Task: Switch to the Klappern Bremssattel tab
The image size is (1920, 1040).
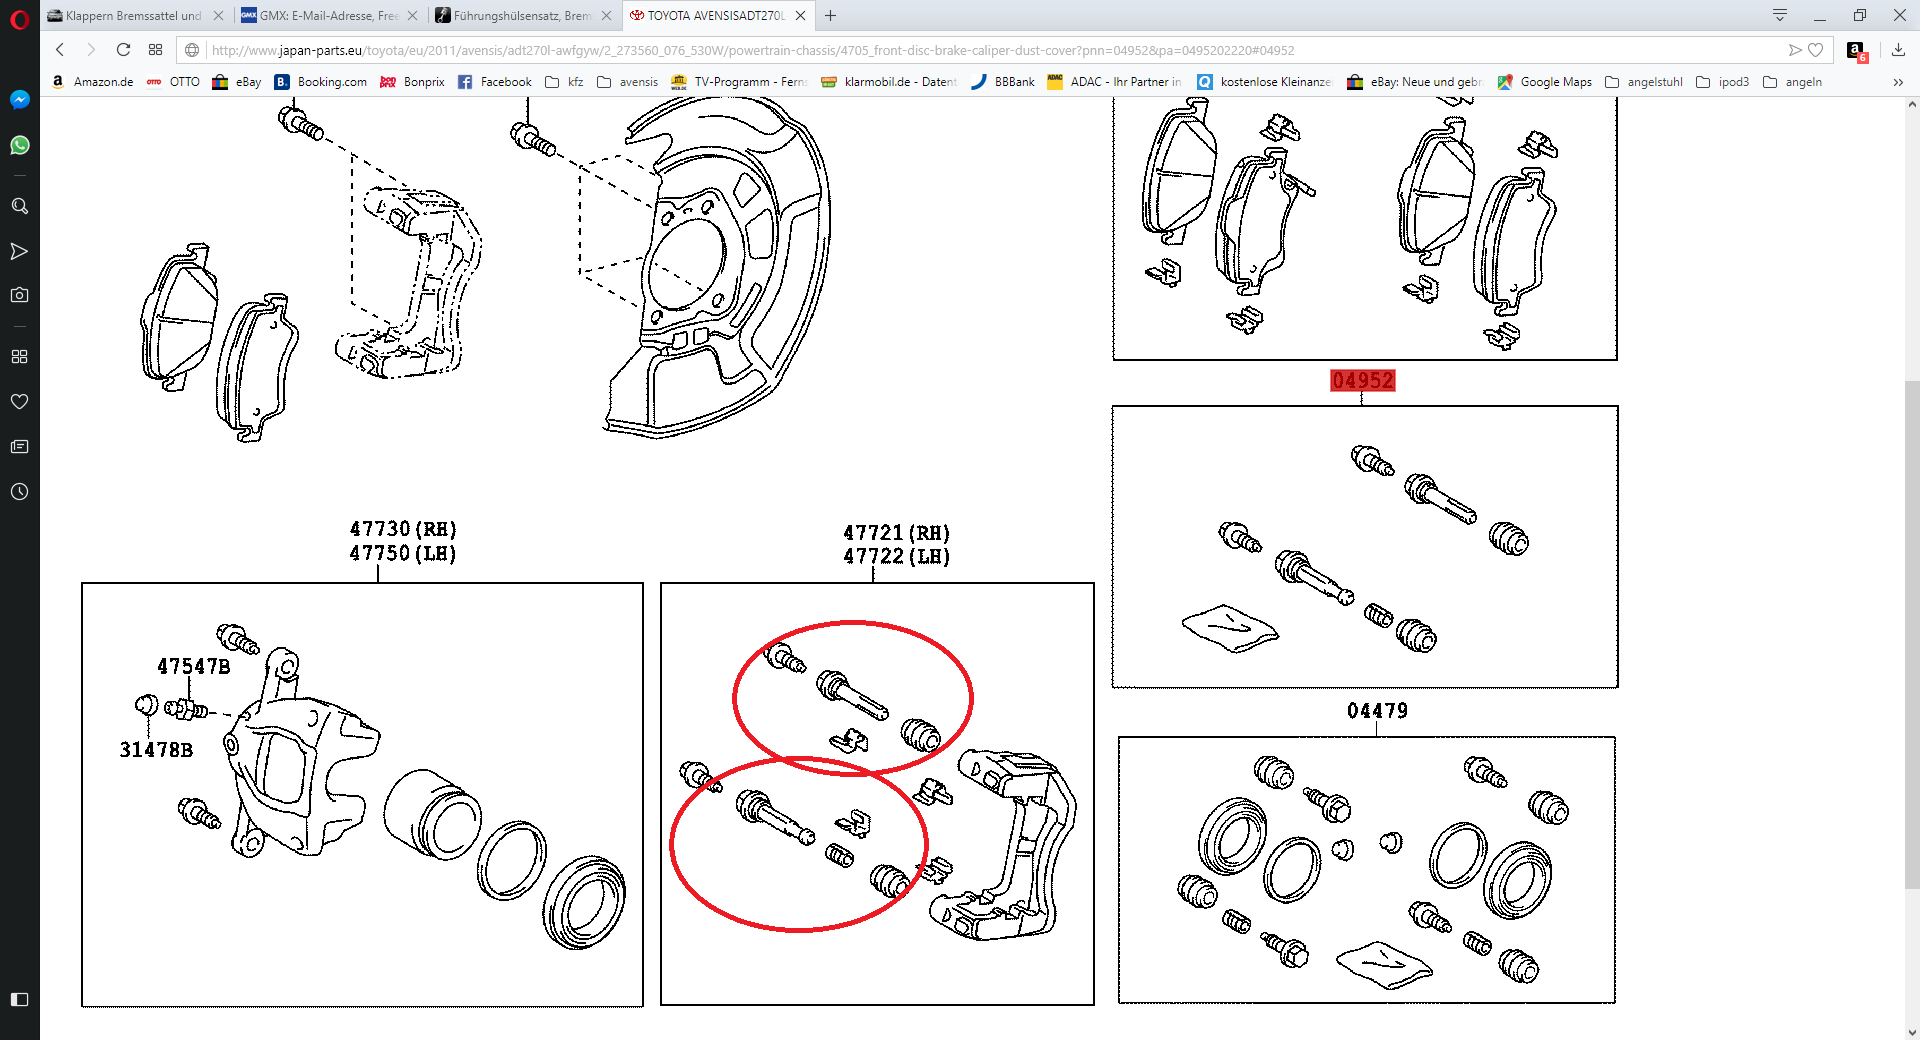Action: click(135, 15)
